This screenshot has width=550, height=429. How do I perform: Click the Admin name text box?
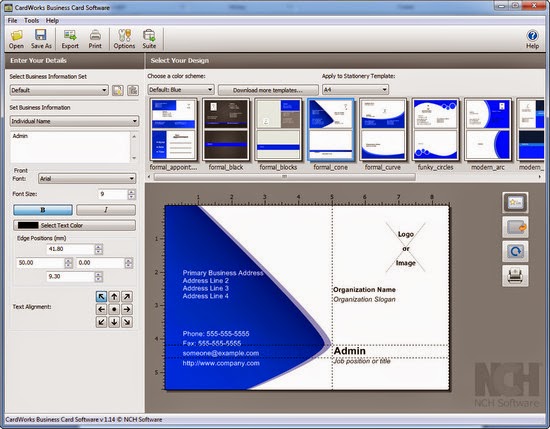coord(71,147)
